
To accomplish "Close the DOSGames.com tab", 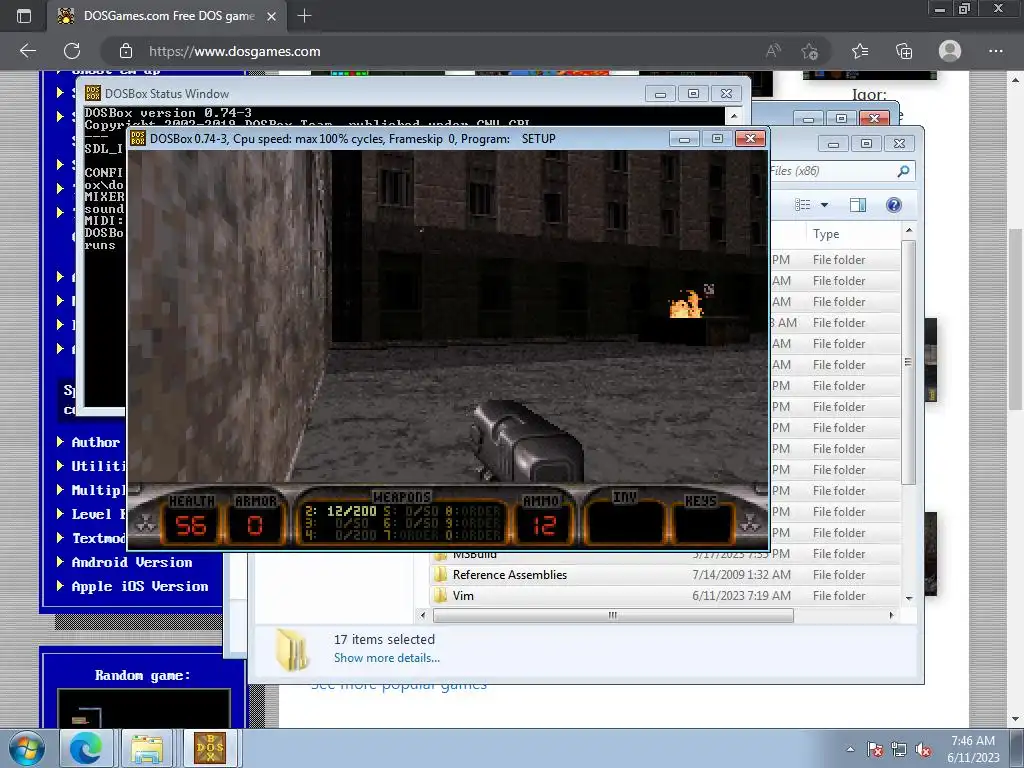I will (272, 16).
